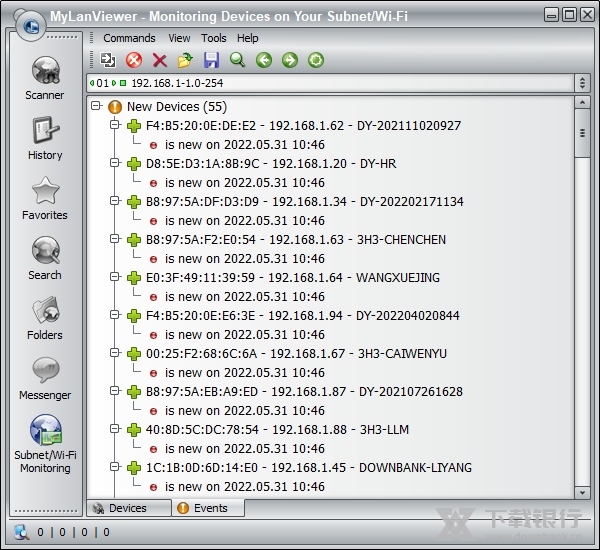This screenshot has height=550, width=600.
Task: Open the subnet range dropdown stepper
Action: pyautogui.click(x=582, y=83)
